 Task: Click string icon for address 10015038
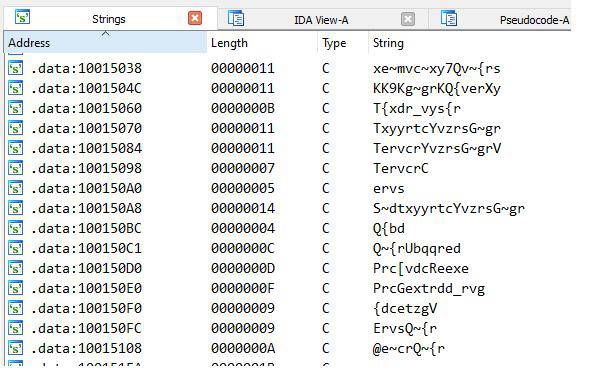15,68
